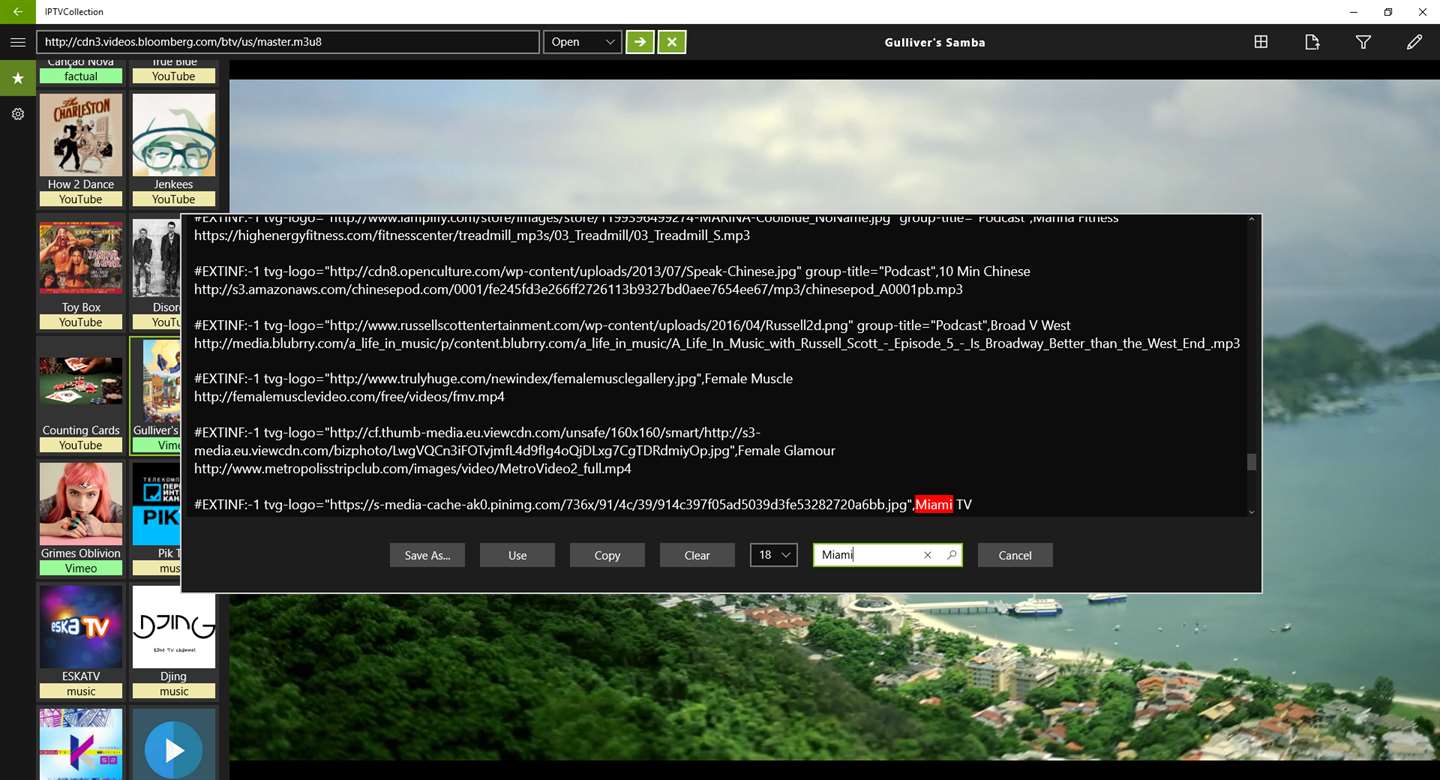Click the highenergyfitness treadmill URL line
This screenshot has height=780, width=1440.
point(472,236)
